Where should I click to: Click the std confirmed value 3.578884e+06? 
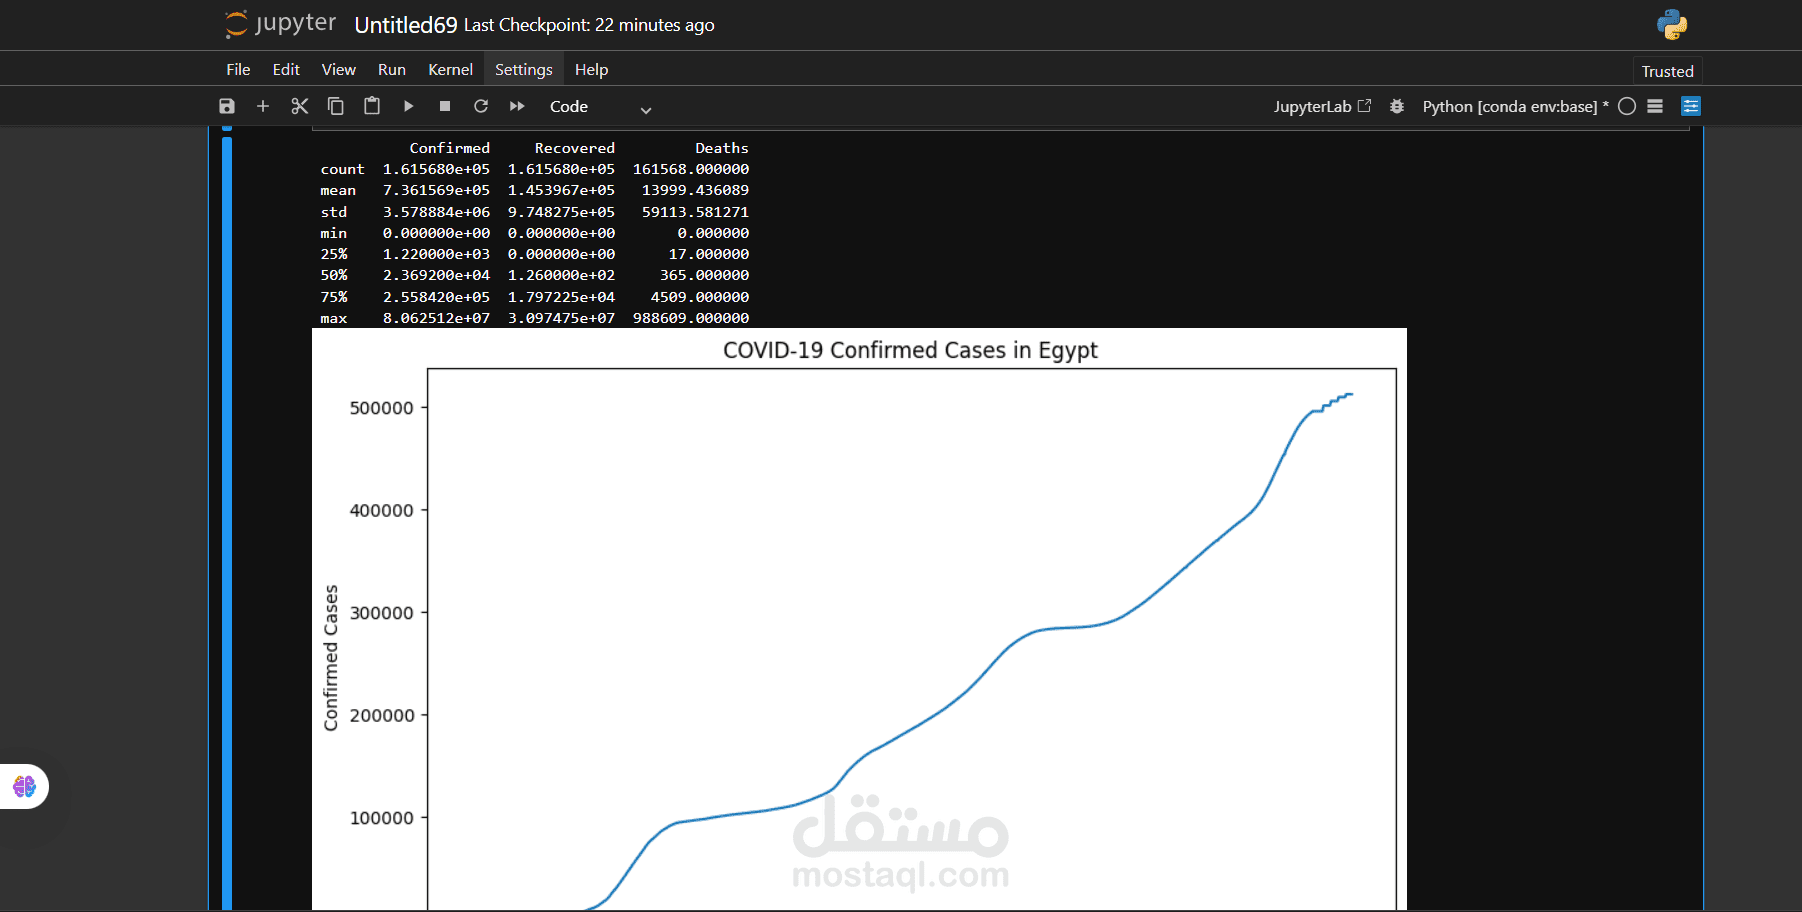[436, 212]
